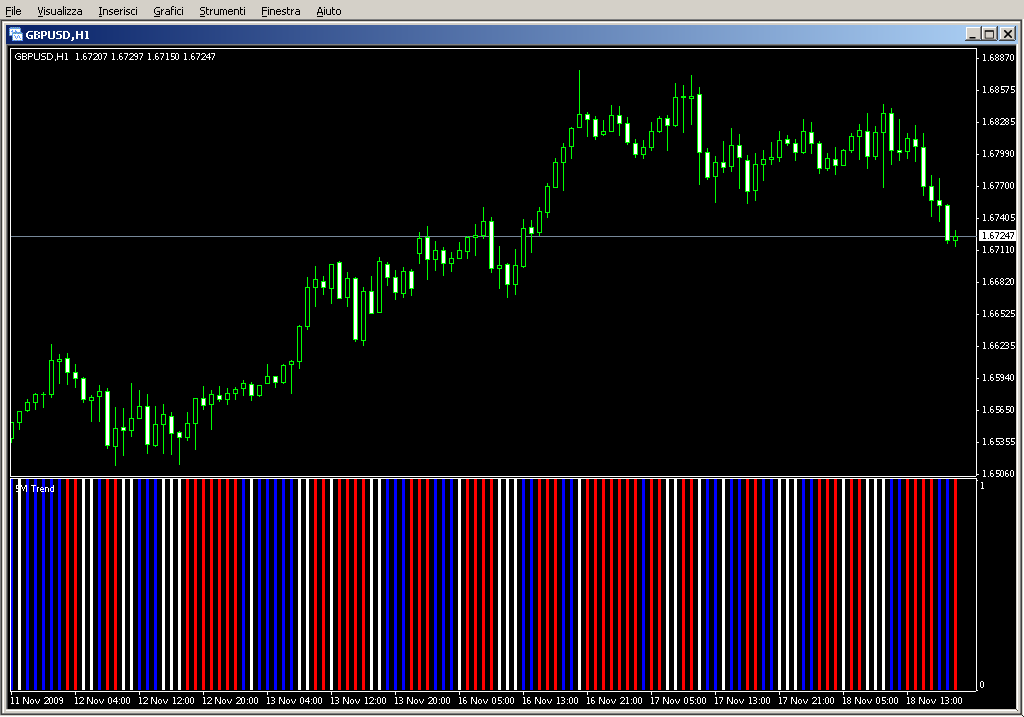The image size is (1024, 717).
Task: Click the GBPUSD chart window icon
Action: 16,34
